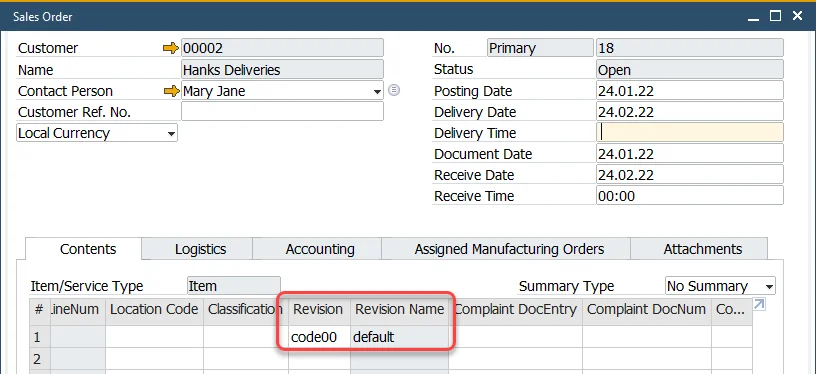Focus the Delivery Time field

pyautogui.click(x=690, y=133)
